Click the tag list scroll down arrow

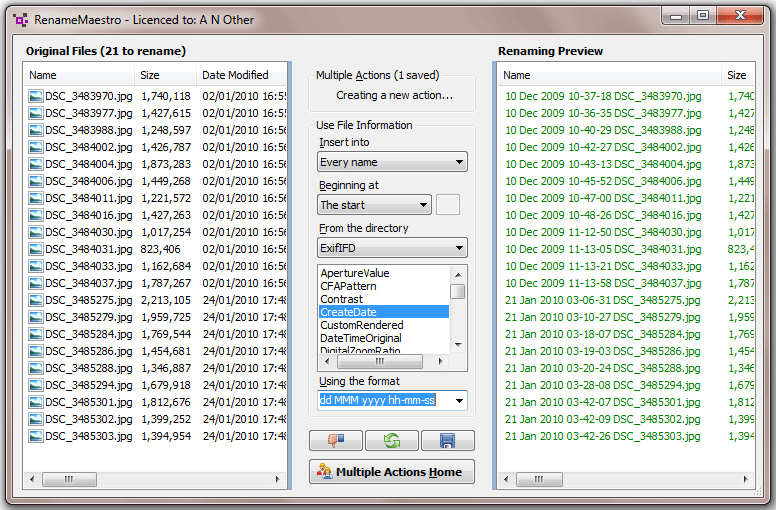[458, 345]
